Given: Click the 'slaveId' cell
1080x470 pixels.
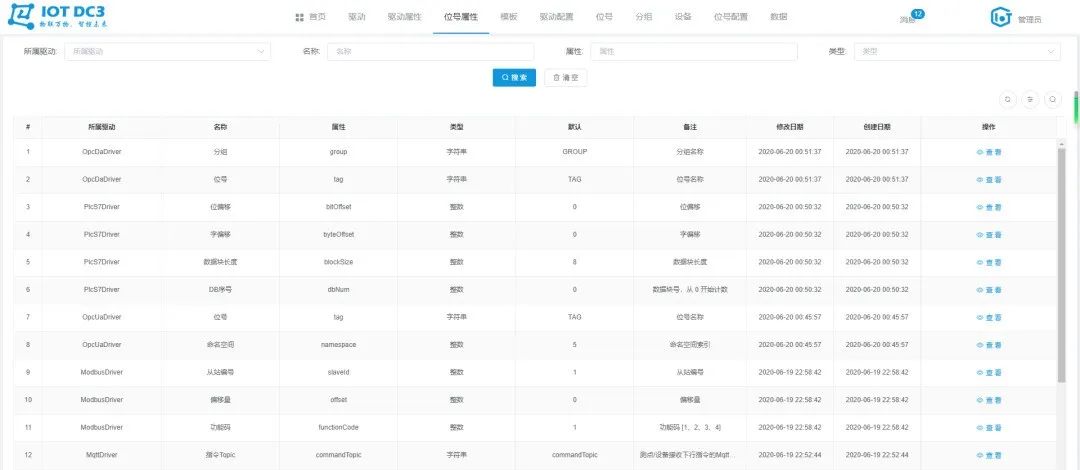Looking at the screenshot, I should 338,372.
